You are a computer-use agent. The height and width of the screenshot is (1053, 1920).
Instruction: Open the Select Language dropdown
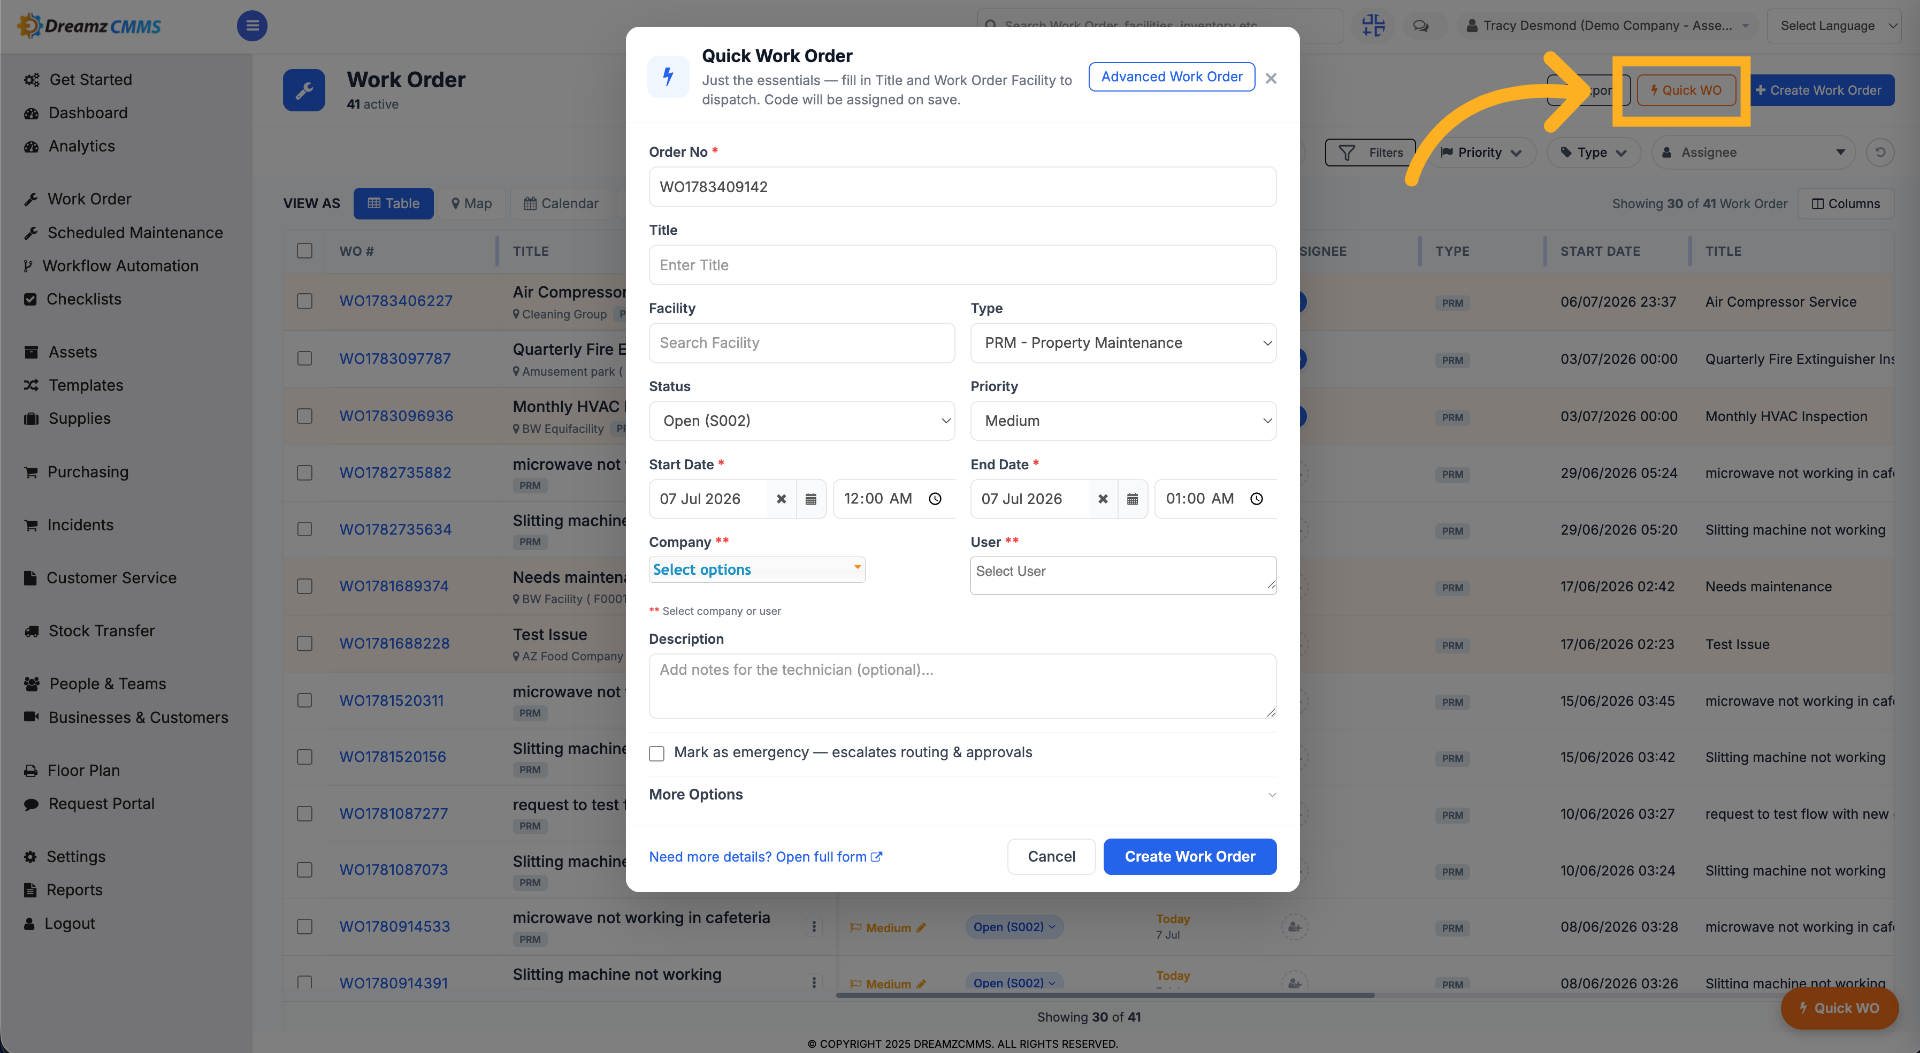[x=1834, y=26]
